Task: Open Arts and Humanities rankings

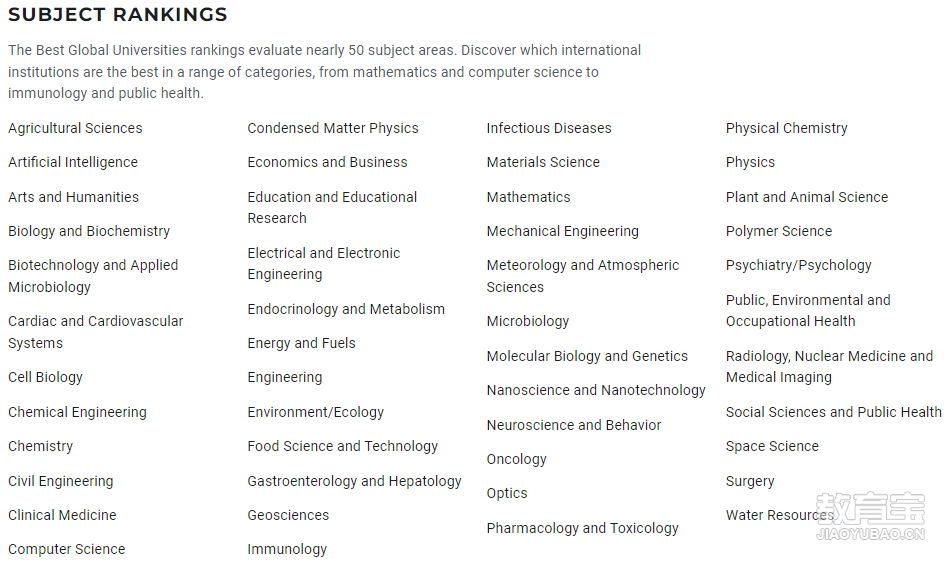Action: coord(74,197)
